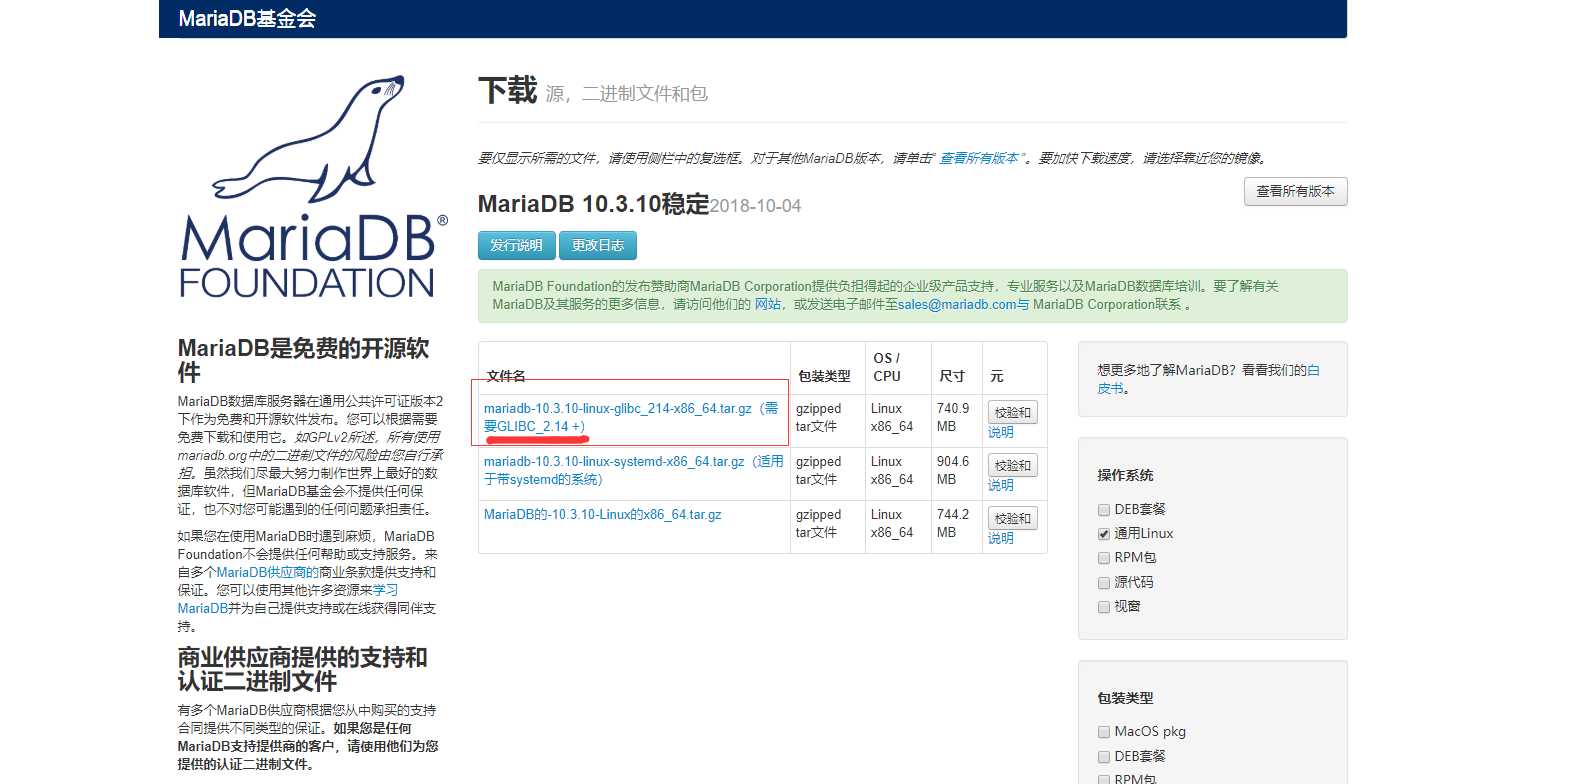Screen dimensions: 1594x784
Task: Toggle the DEB套餐 package type checkbox
Action: [1104, 757]
